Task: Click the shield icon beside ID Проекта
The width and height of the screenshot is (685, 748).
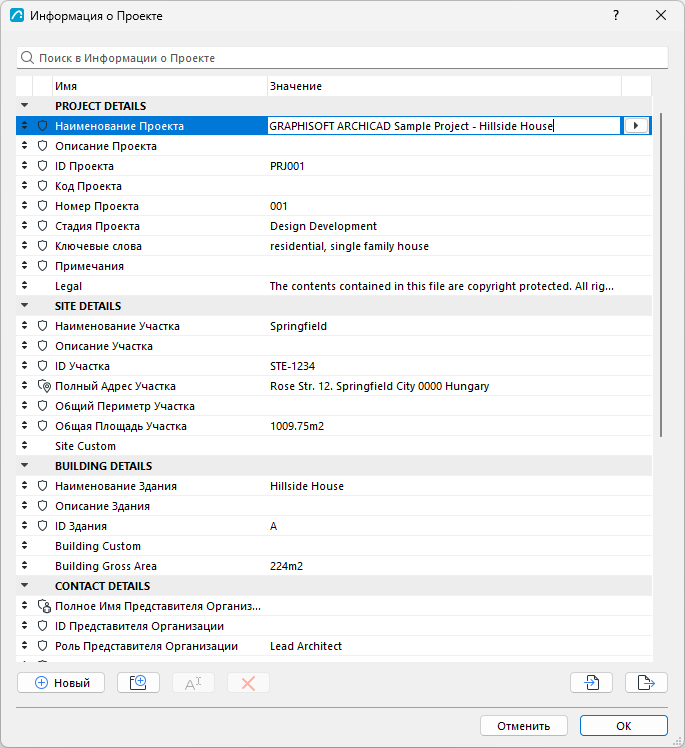Action: click(x=42, y=166)
